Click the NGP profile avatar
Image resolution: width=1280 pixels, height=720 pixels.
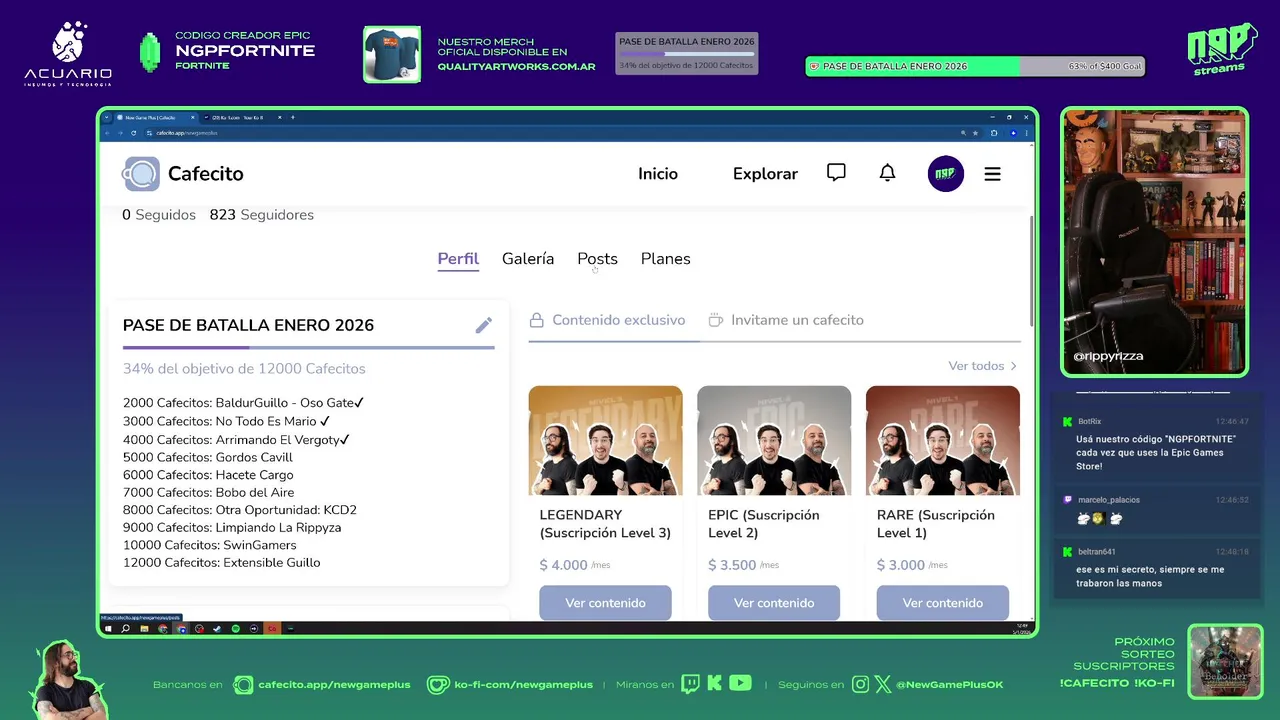tap(945, 174)
